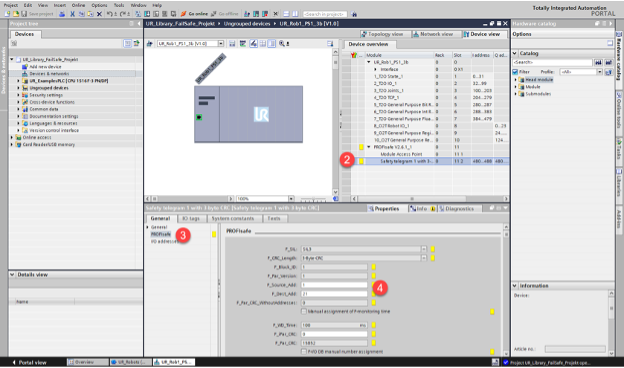Click the zoom magnifier icon in device view

[282, 44]
